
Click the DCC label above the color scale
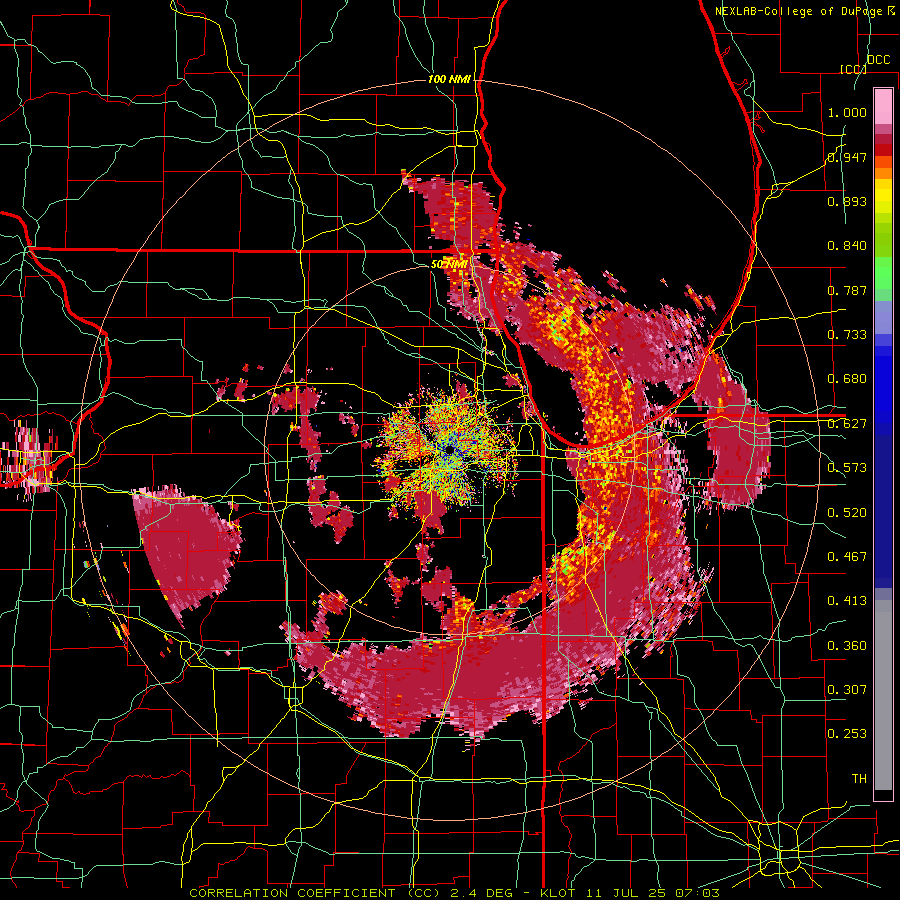(x=878, y=60)
